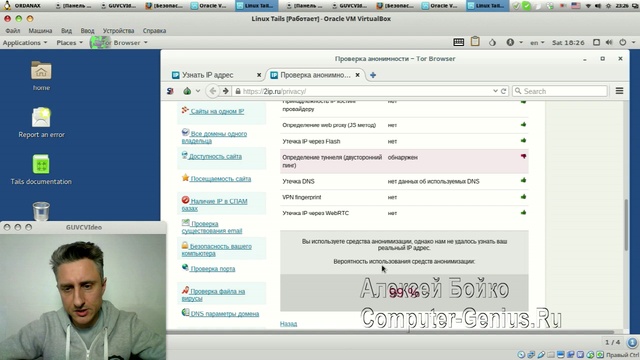Click the screen icon beside the clock

596,42
